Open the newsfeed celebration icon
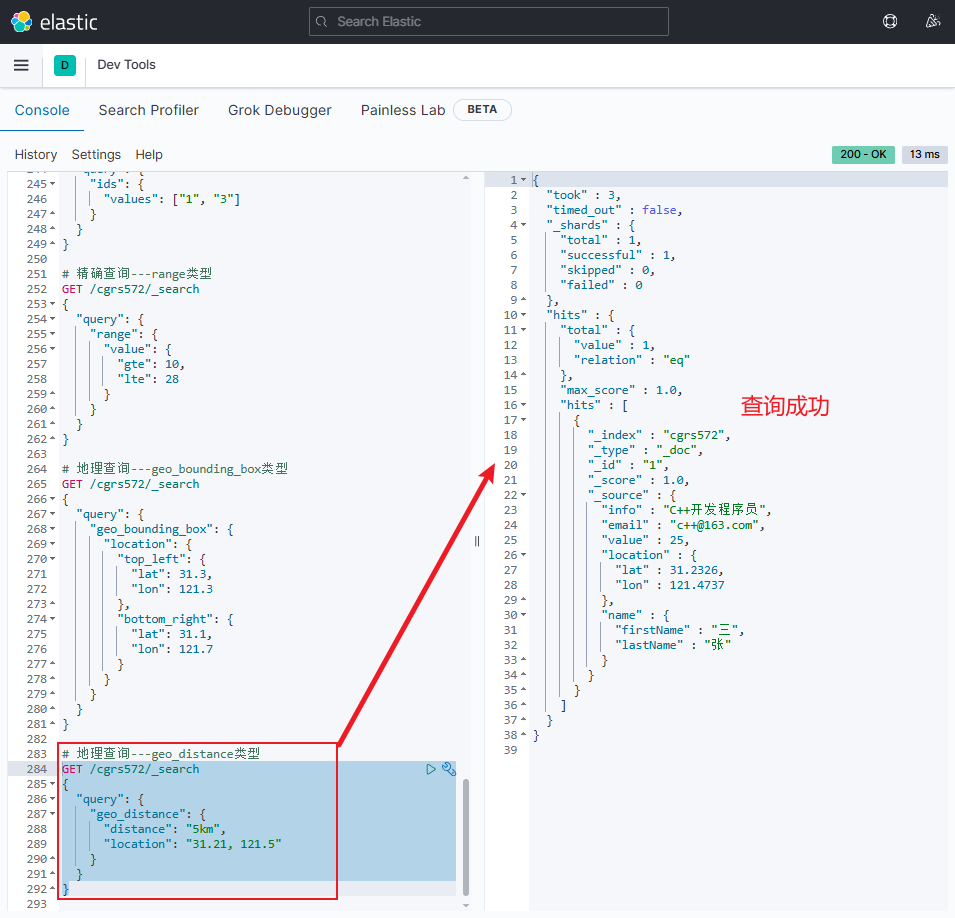The image size is (955, 918). point(932,22)
